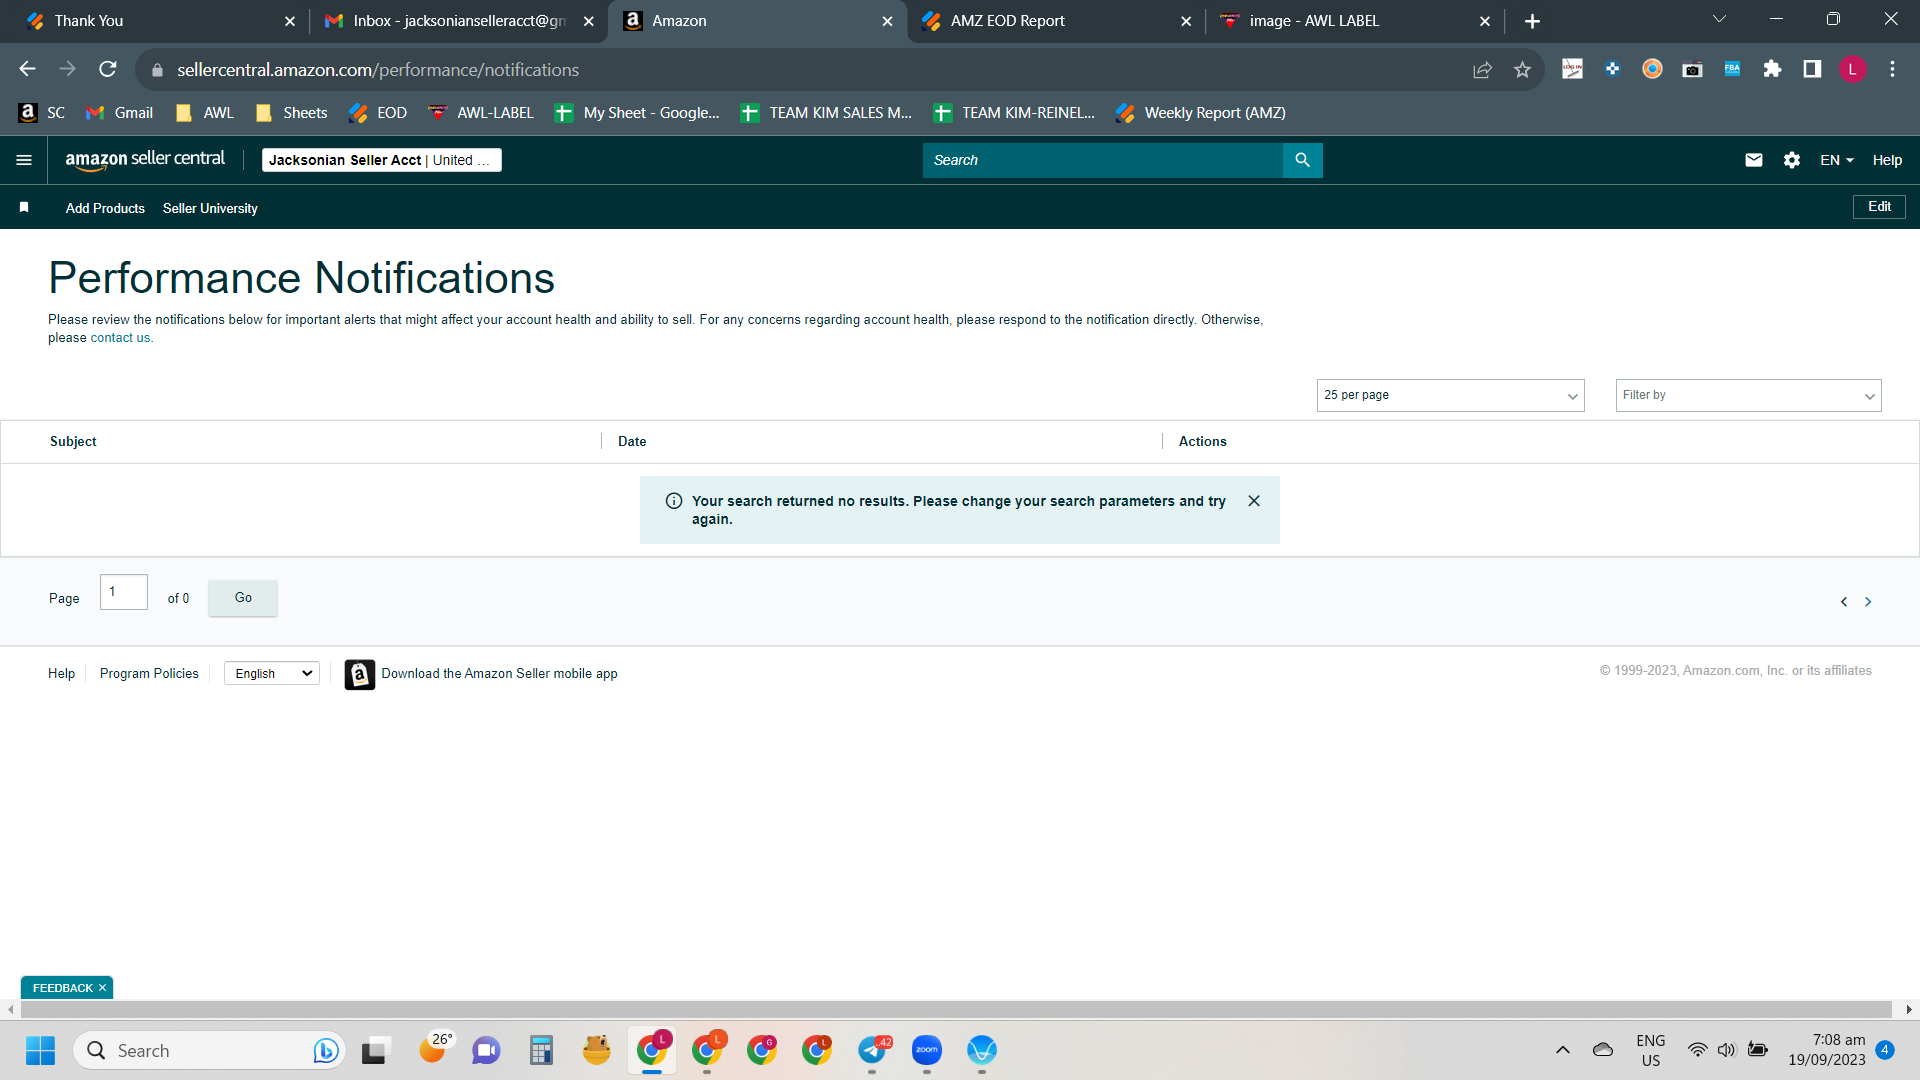Viewport: 1920px width, 1080px height.
Task: Open Zoom from the taskbar
Action: click(927, 1050)
